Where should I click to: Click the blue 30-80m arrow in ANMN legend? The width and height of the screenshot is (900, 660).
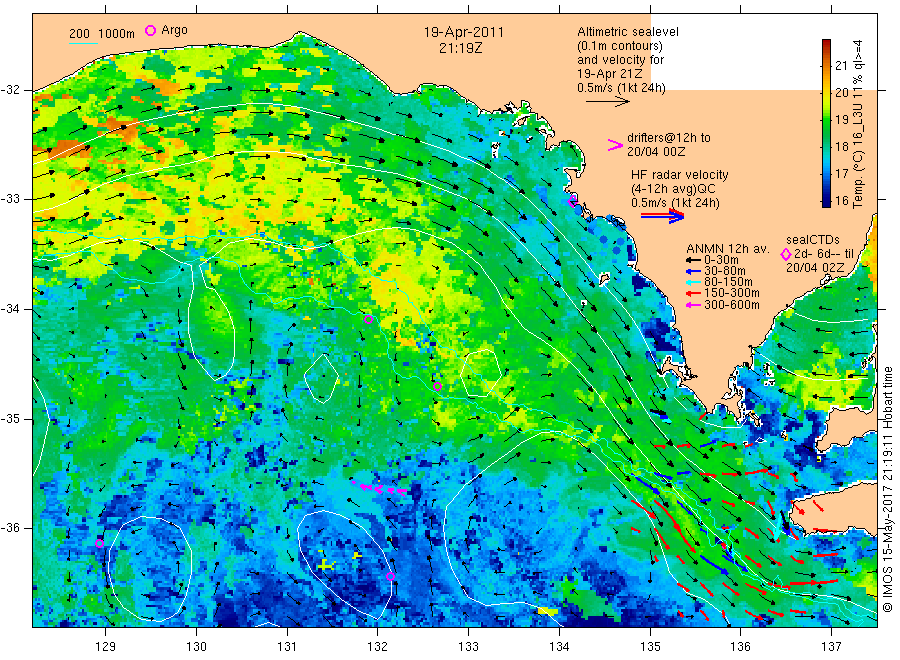tap(693, 271)
